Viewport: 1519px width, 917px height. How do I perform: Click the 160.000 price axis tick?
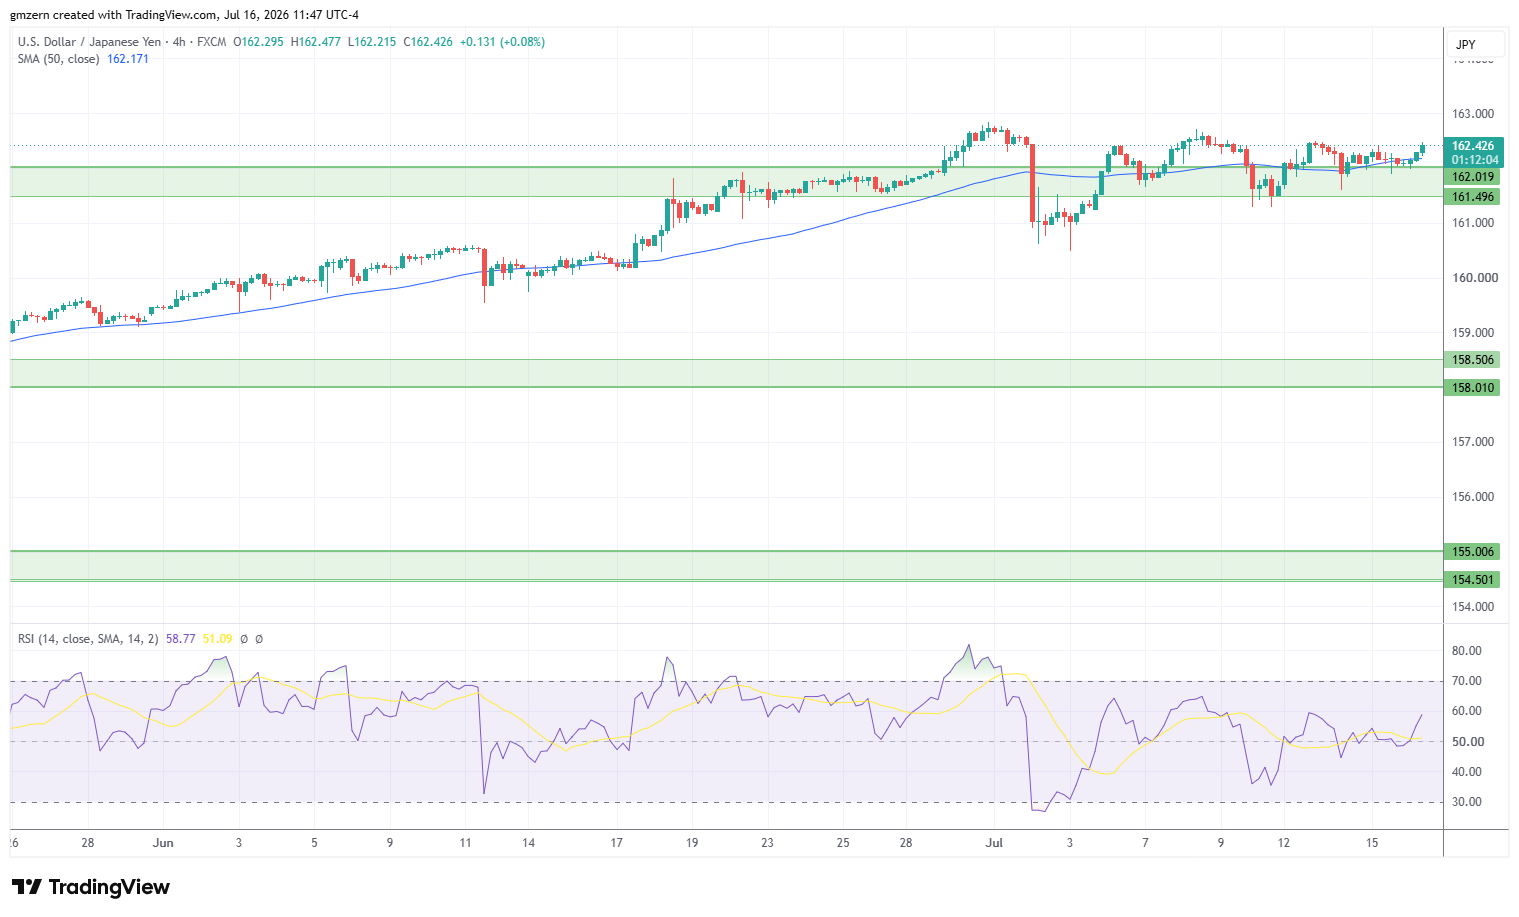tap(1473, 278)
